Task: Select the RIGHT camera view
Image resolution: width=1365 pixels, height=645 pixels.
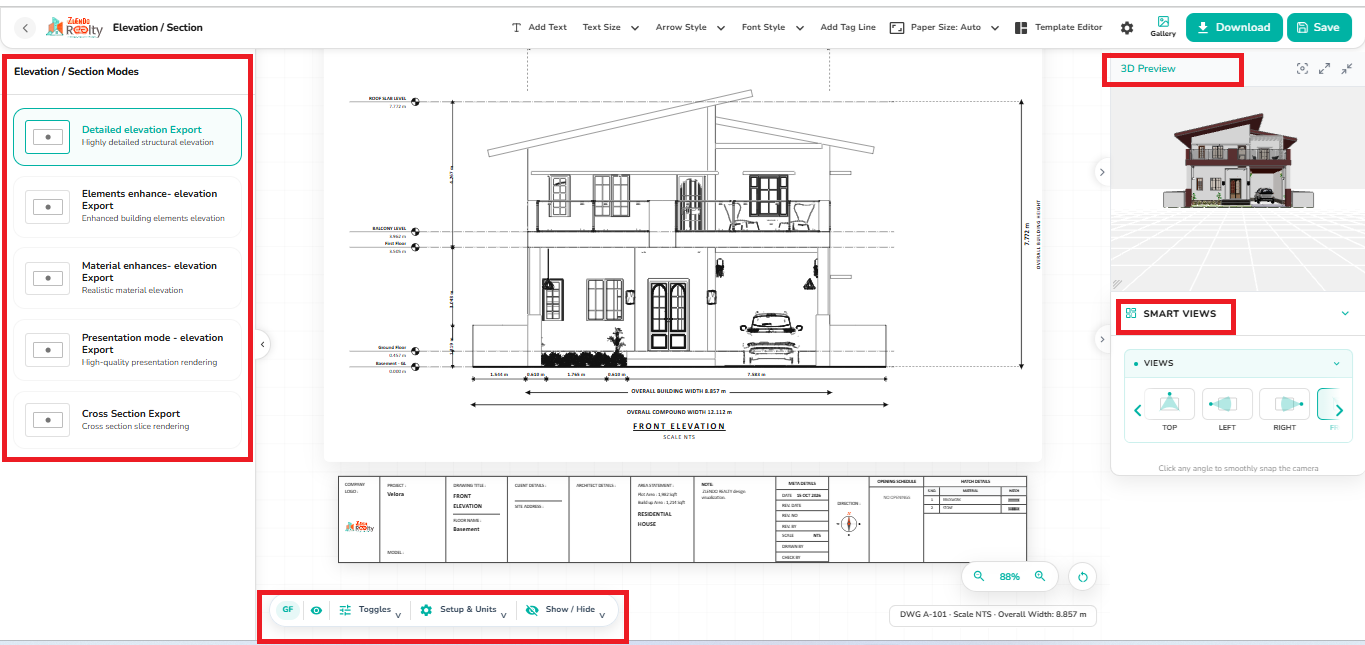Action: 1284,410
